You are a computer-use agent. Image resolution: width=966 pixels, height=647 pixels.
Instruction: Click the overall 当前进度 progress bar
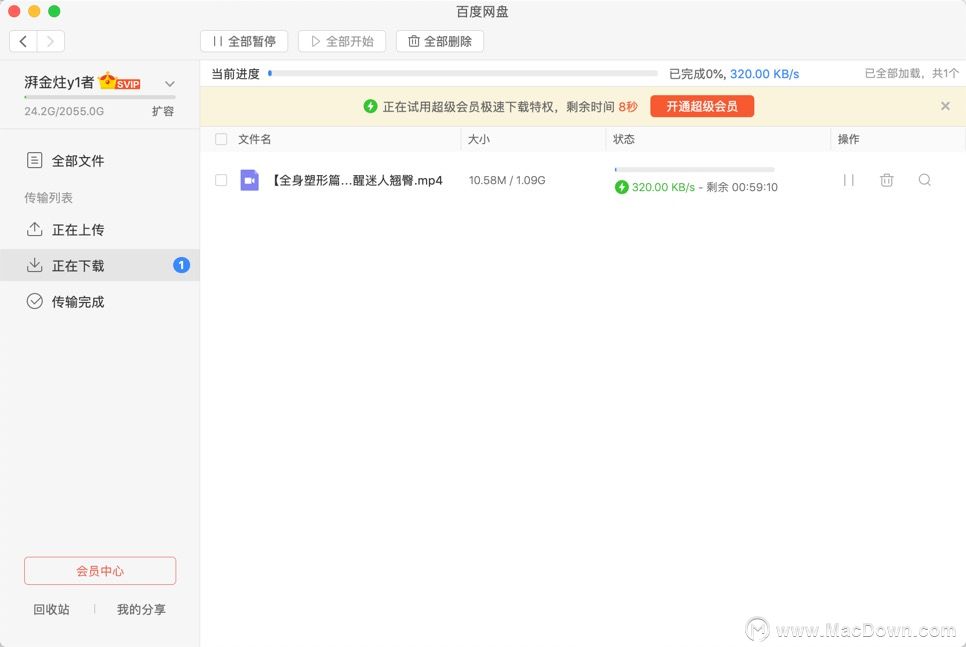(463, 73)
